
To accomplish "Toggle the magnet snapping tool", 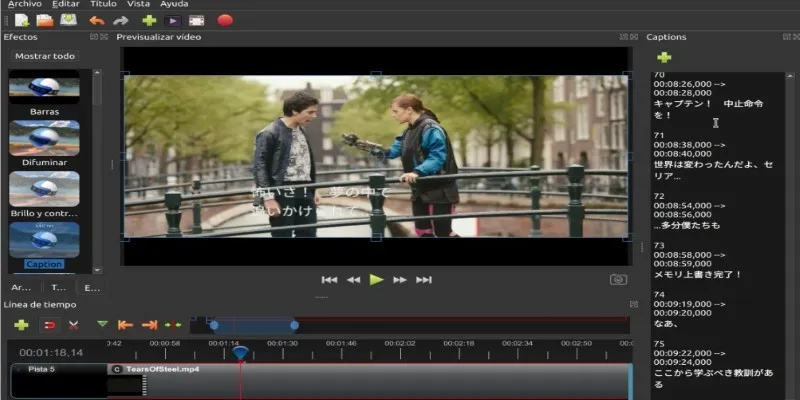I will pyautogui.click(x=50, y=325).
